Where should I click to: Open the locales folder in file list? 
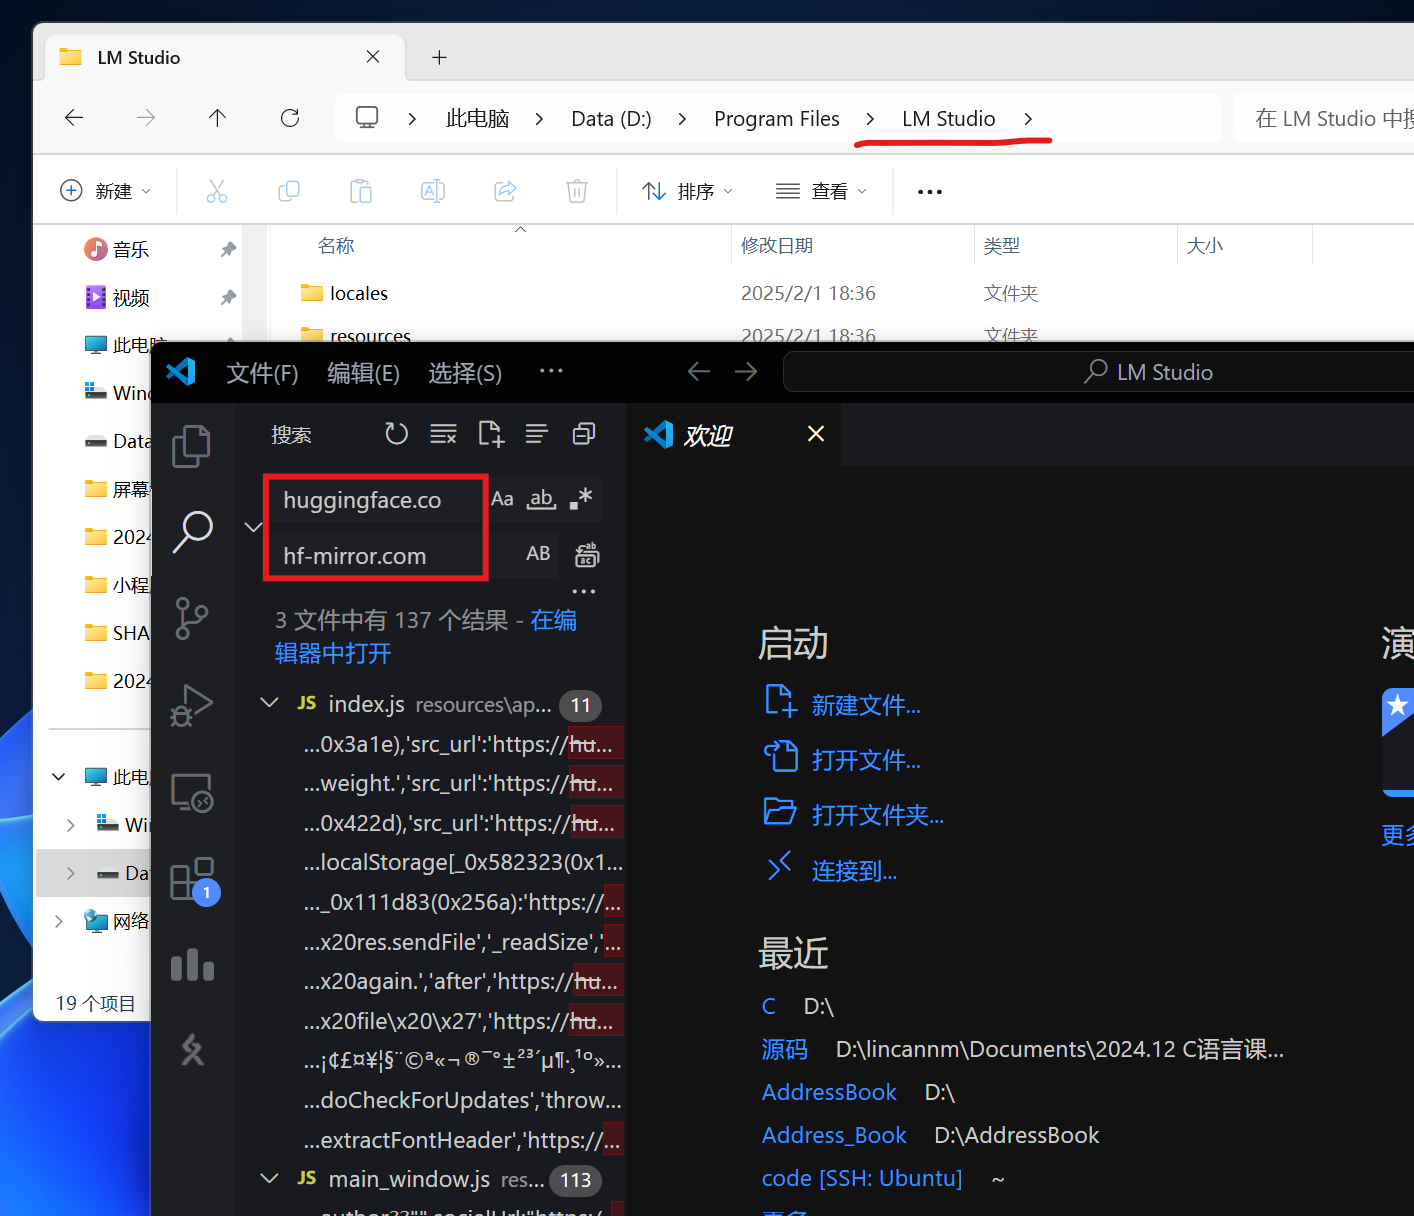point(358,293)
